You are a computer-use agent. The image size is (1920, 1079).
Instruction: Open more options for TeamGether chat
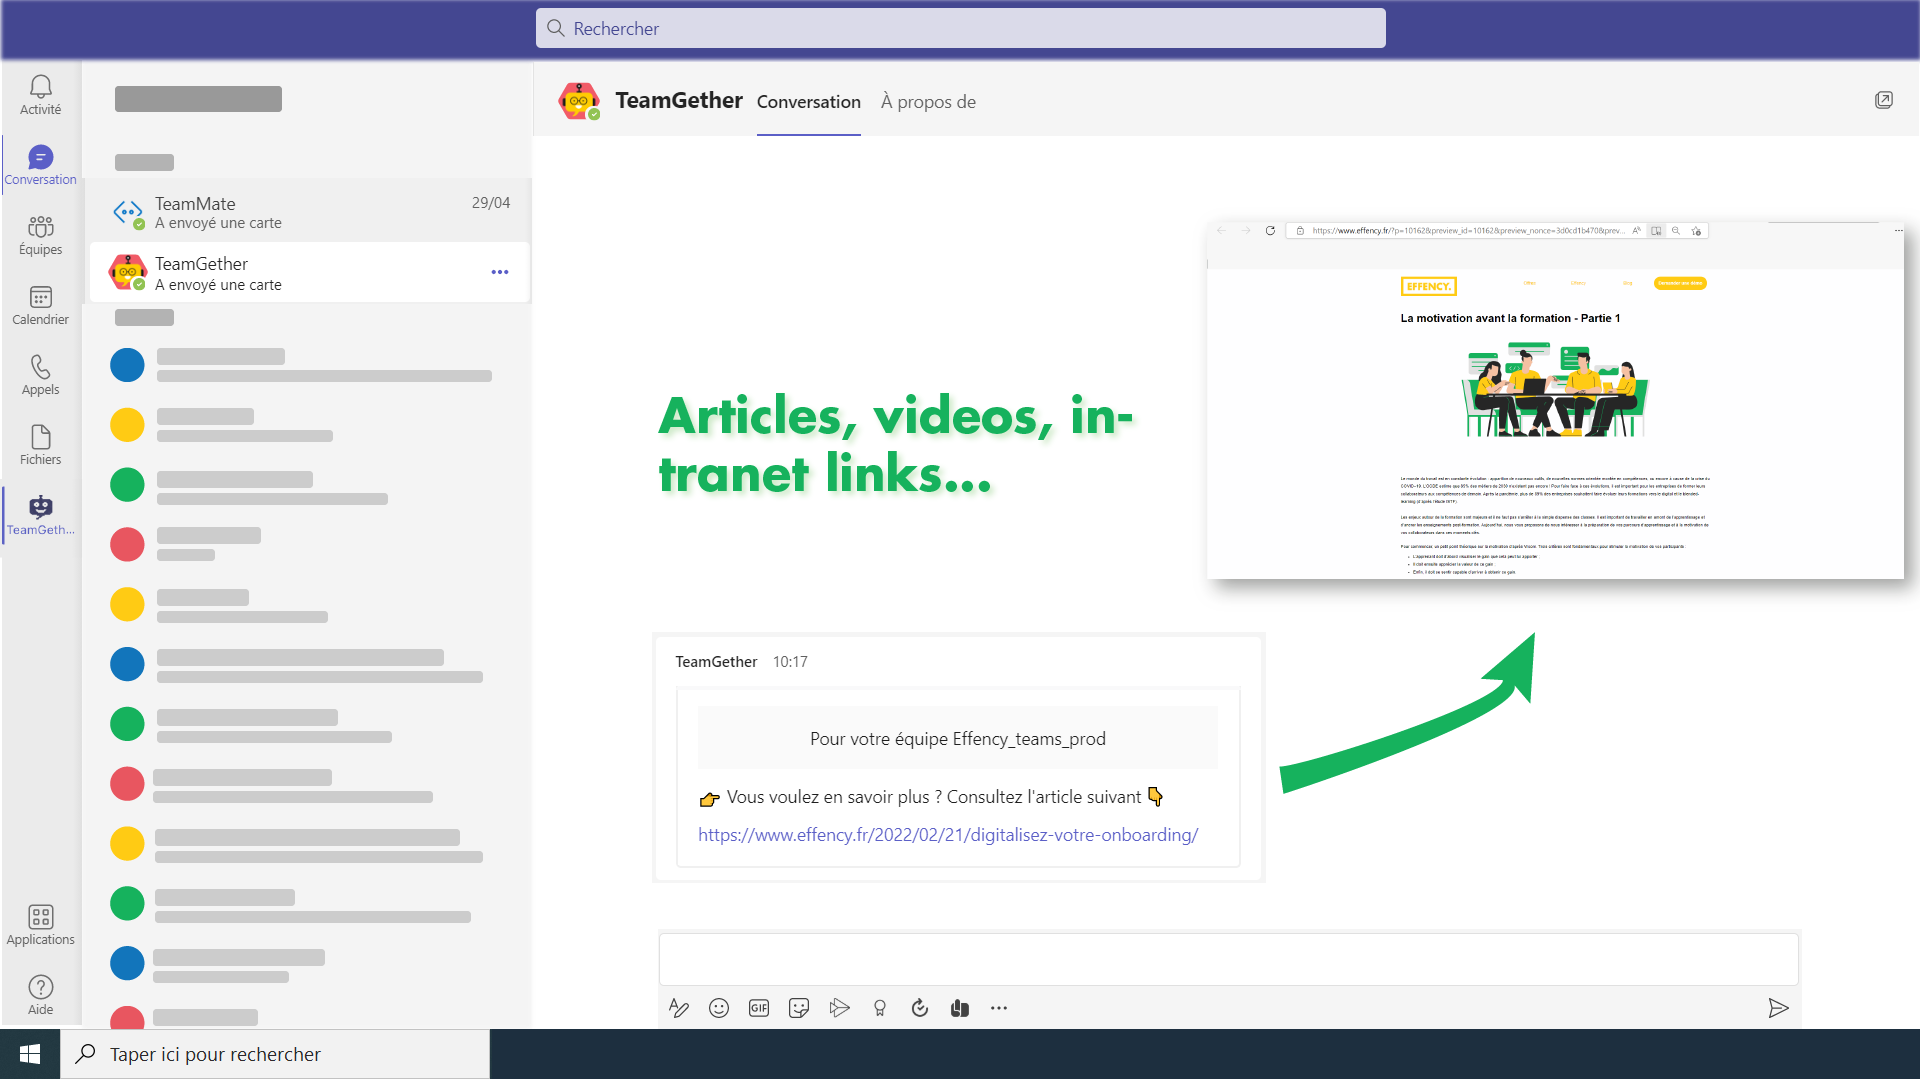click(500, 272)
